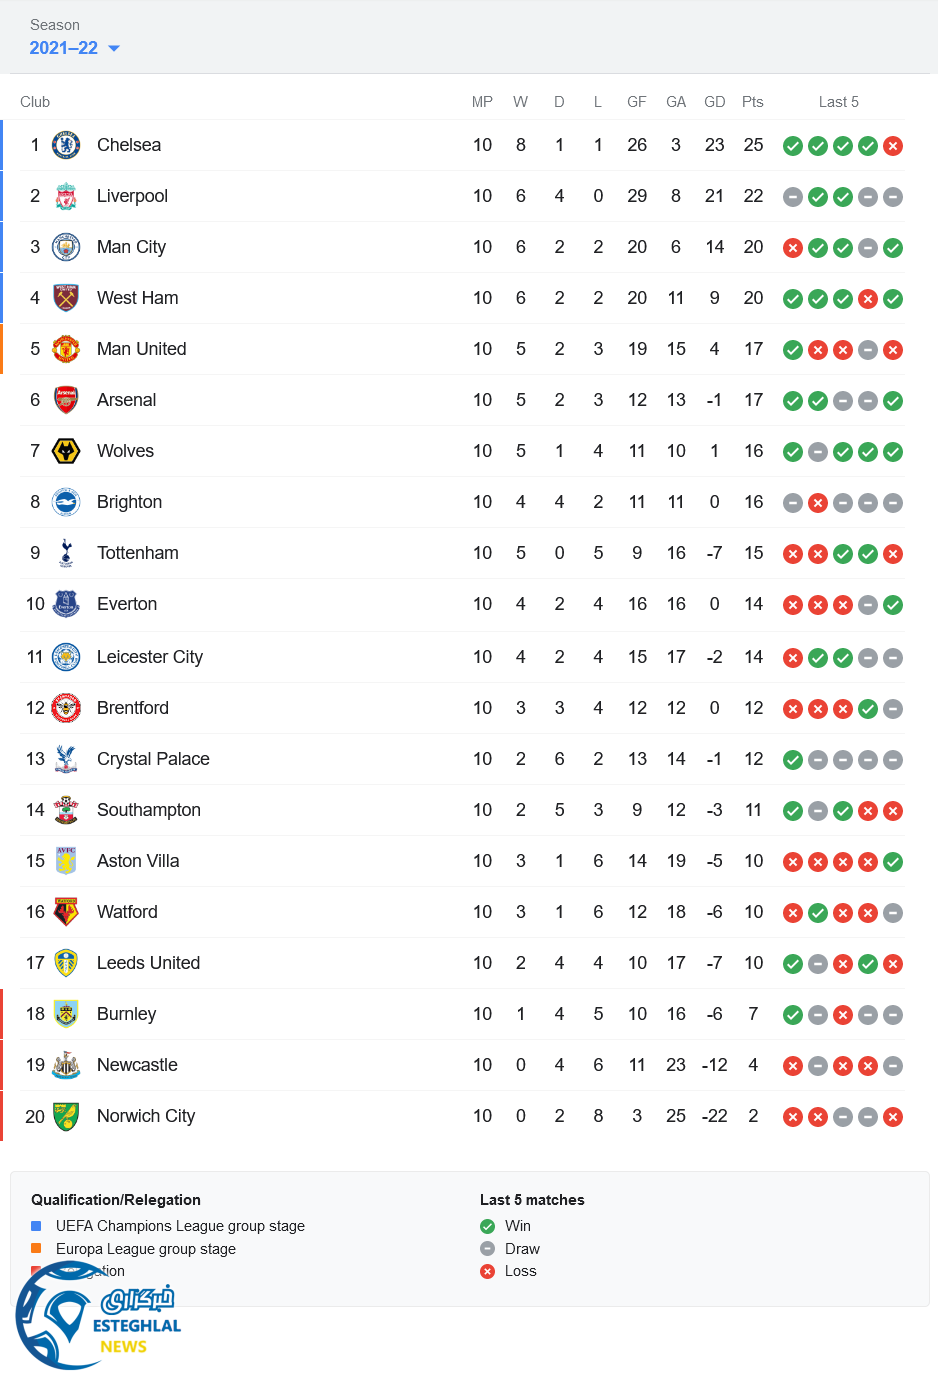Image resolution: width=938 pixels, height=1397 pixels.
Task: Select the Tottenham club crest
Action: (x=66, y=553)
